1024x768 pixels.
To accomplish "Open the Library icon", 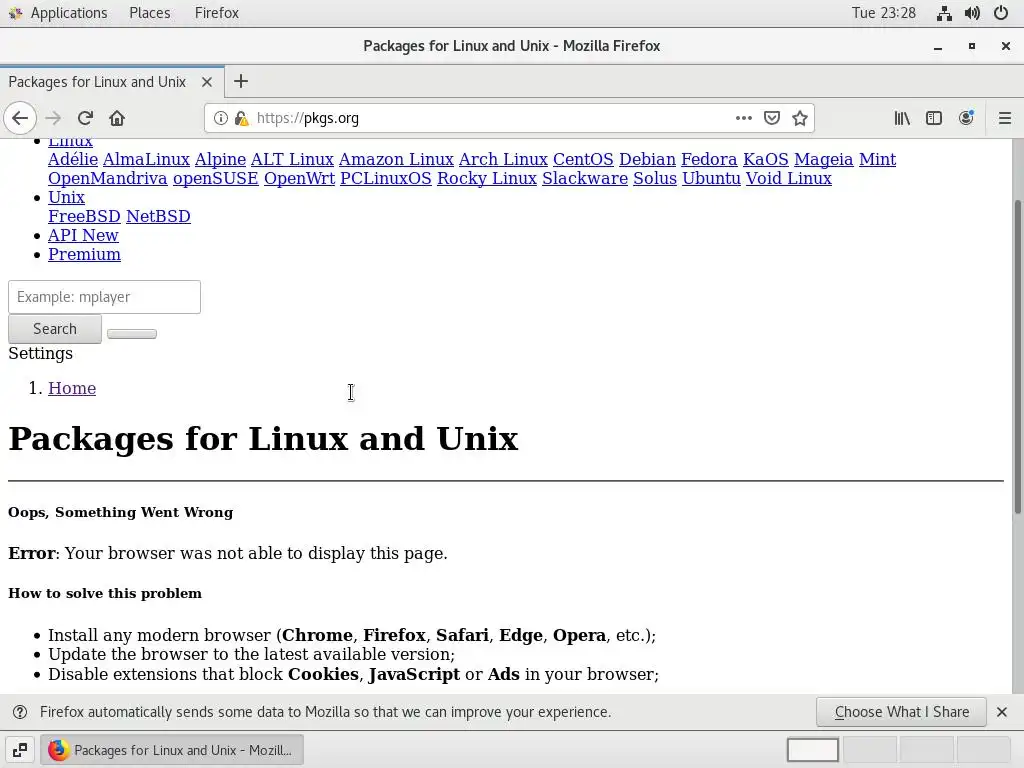I will (x=902, y=118).
